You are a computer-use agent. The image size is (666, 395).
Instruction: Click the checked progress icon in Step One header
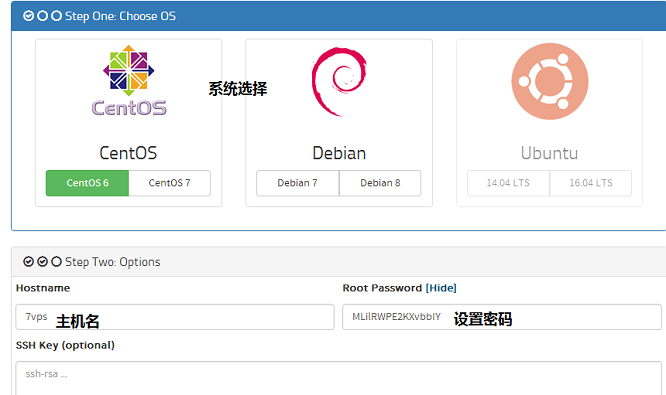(28, 16)
